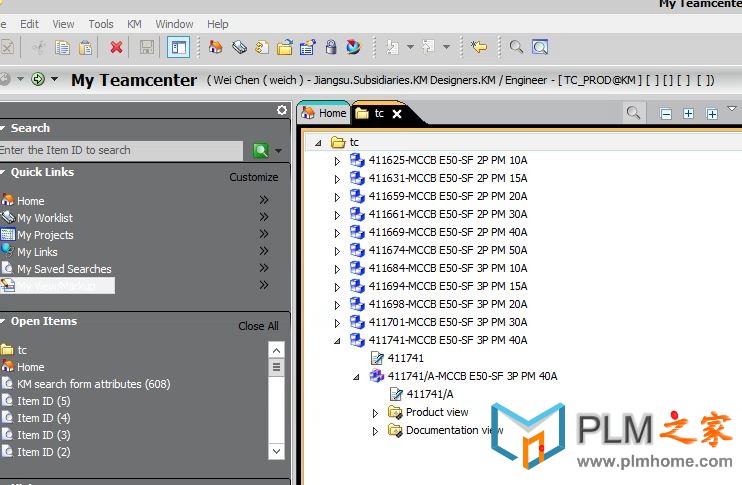Click the red X Delete icon
The width and height of the screenshot is (742, 485).
pyautogui.click(x=116, y=47)
